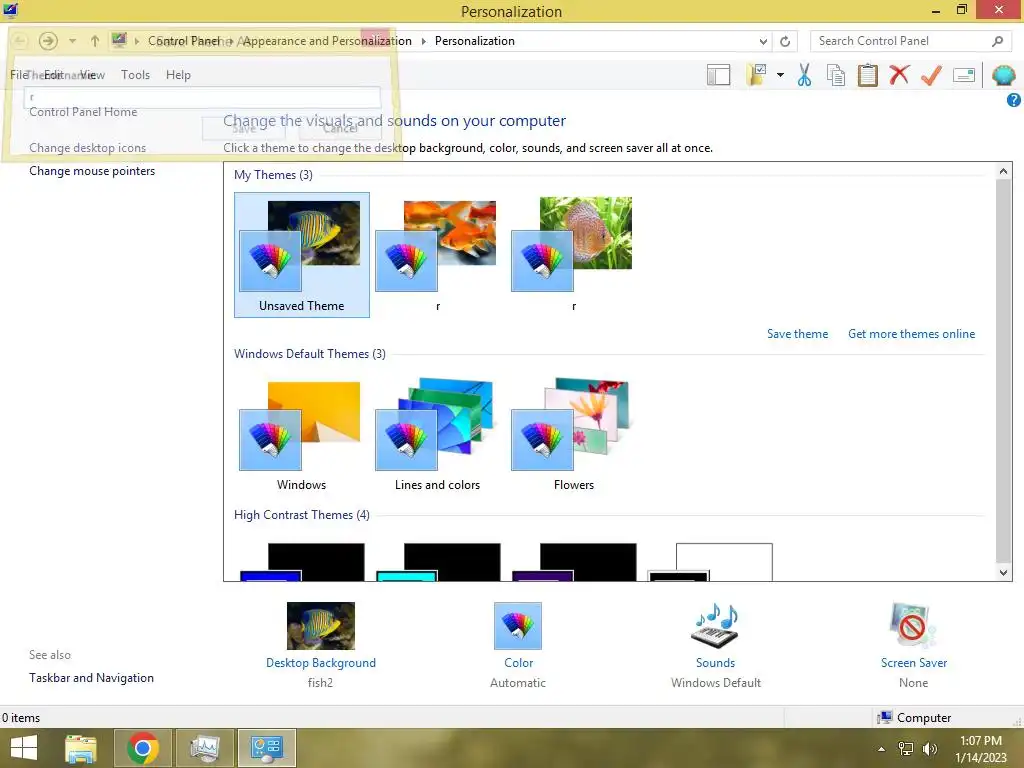Open the View menu

pyautogui.click(x=92, y=75)
